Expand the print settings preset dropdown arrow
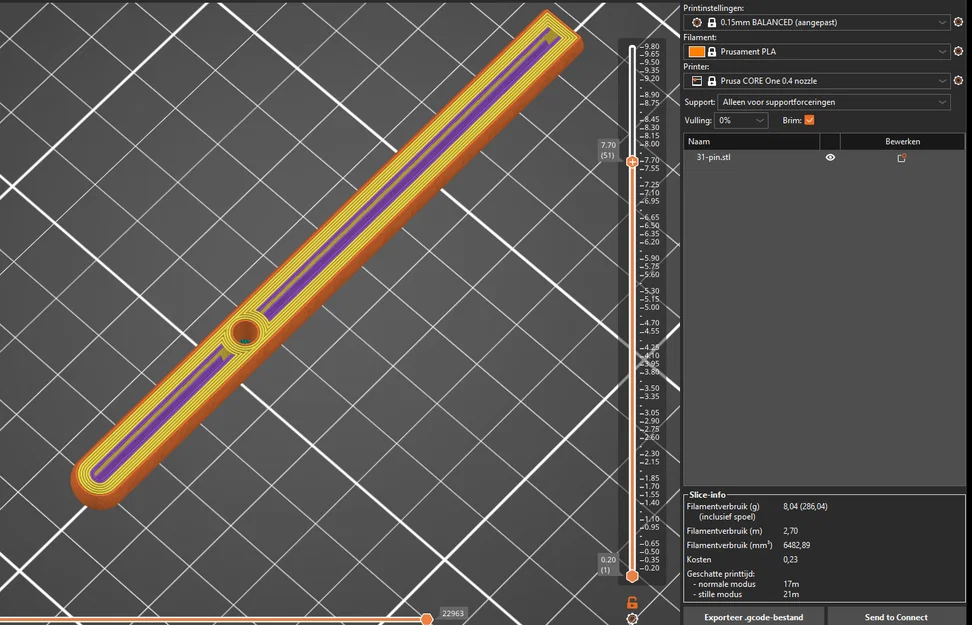 coord(942,22)
